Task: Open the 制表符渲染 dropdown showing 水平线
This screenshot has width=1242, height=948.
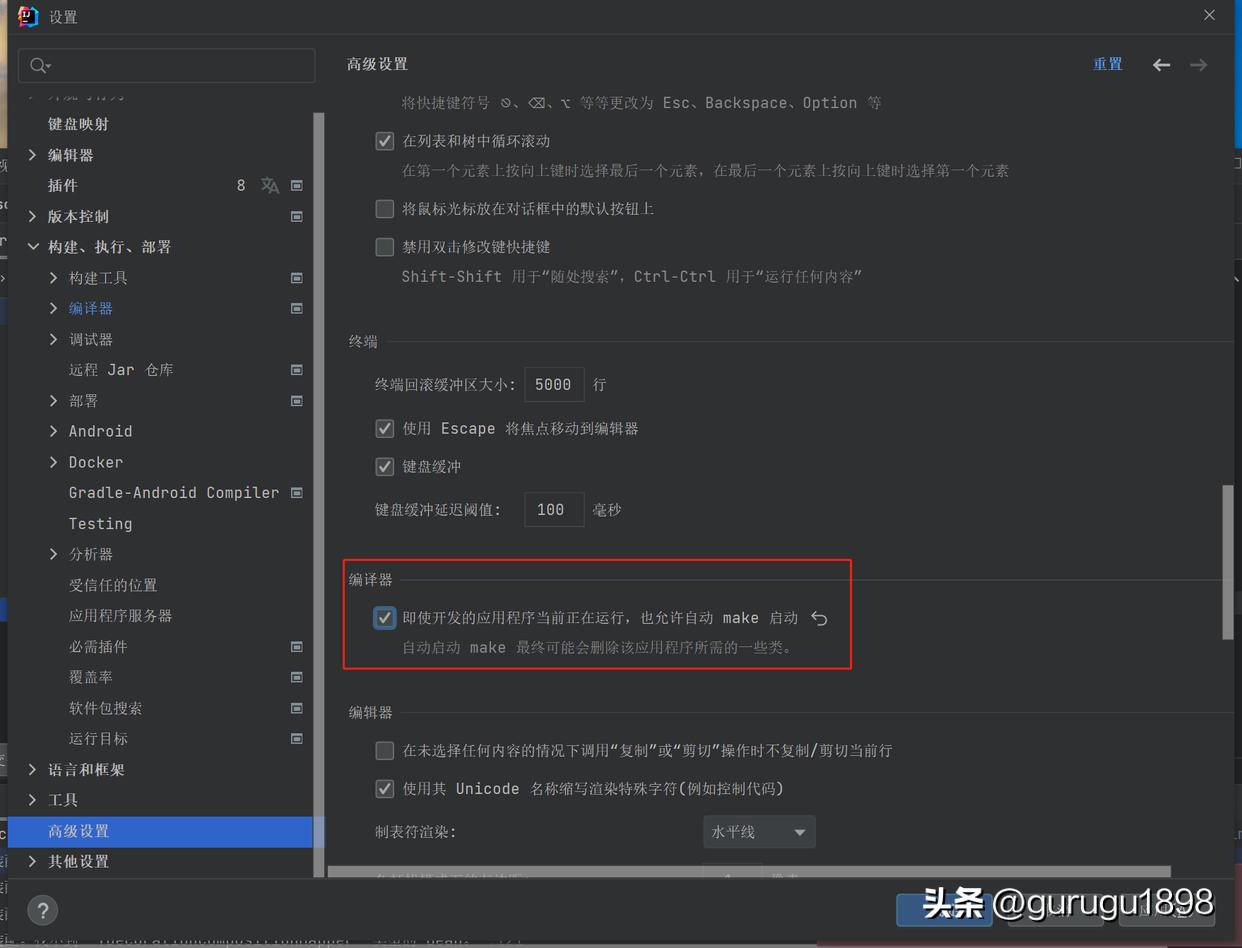Action: tap(758, 831)
